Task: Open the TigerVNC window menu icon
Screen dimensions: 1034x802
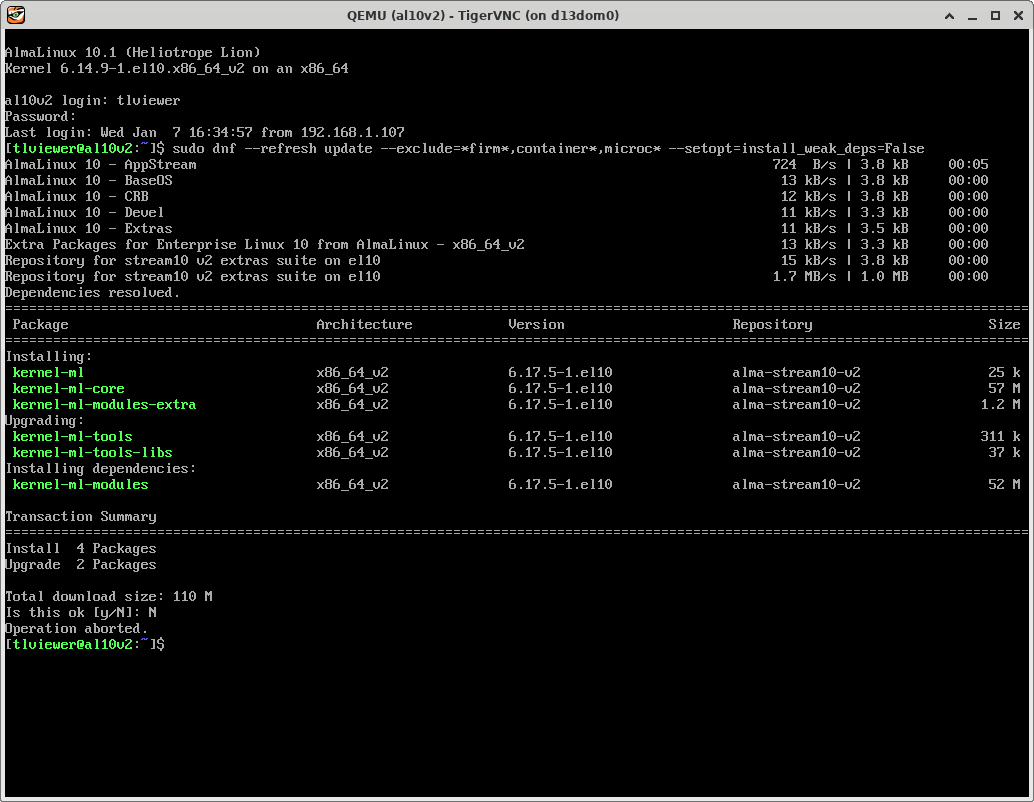Action: pos(15,15)
